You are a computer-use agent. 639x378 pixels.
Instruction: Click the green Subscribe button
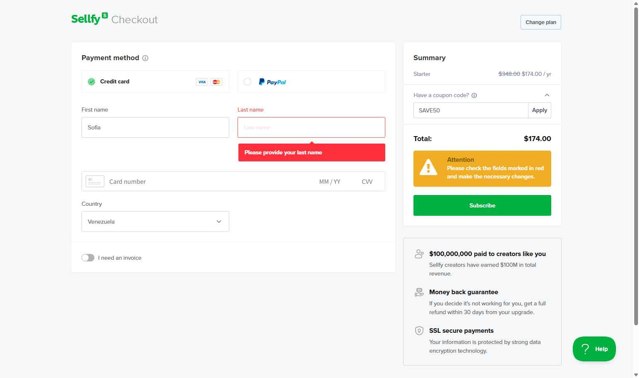[482, 205]
